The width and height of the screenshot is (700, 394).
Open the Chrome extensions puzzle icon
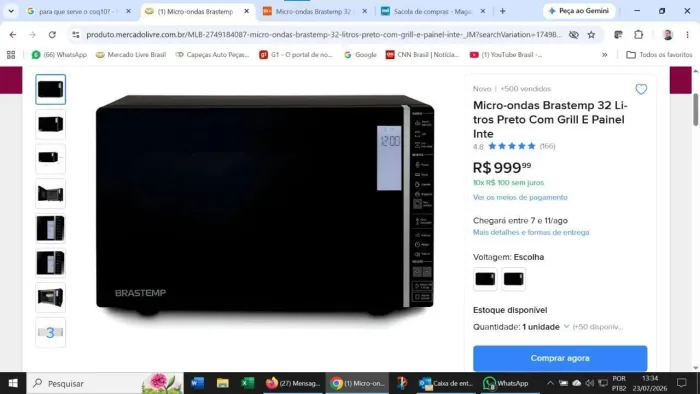pyautogui.click(x=638, y=34)
